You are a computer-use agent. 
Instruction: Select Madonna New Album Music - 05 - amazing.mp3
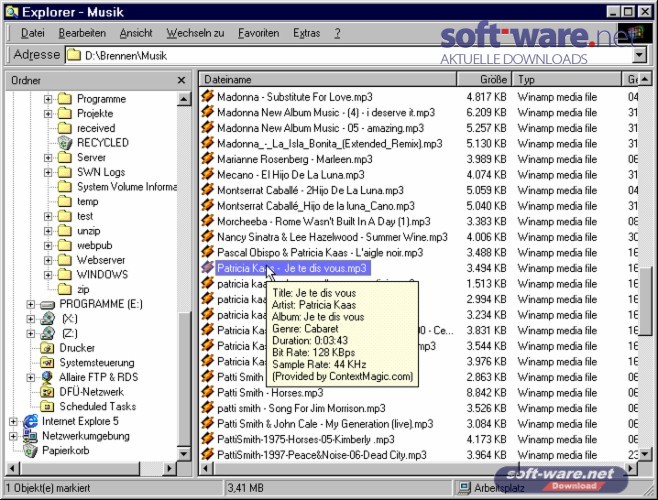pos(321,128)
